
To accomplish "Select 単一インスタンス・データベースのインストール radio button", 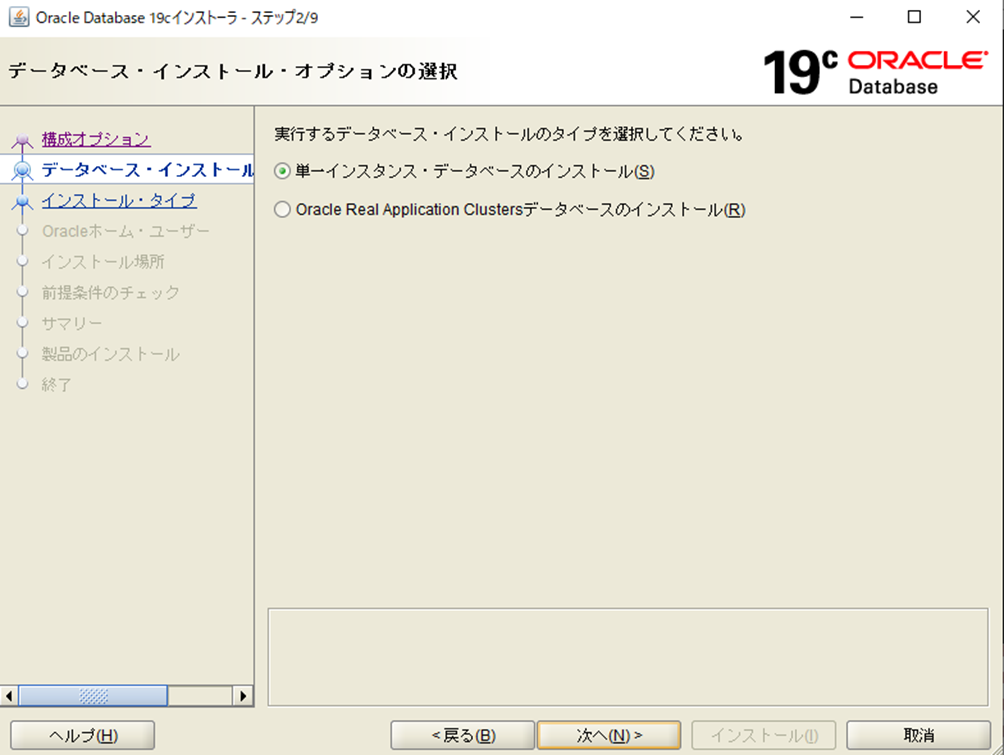I will (282, 172).
